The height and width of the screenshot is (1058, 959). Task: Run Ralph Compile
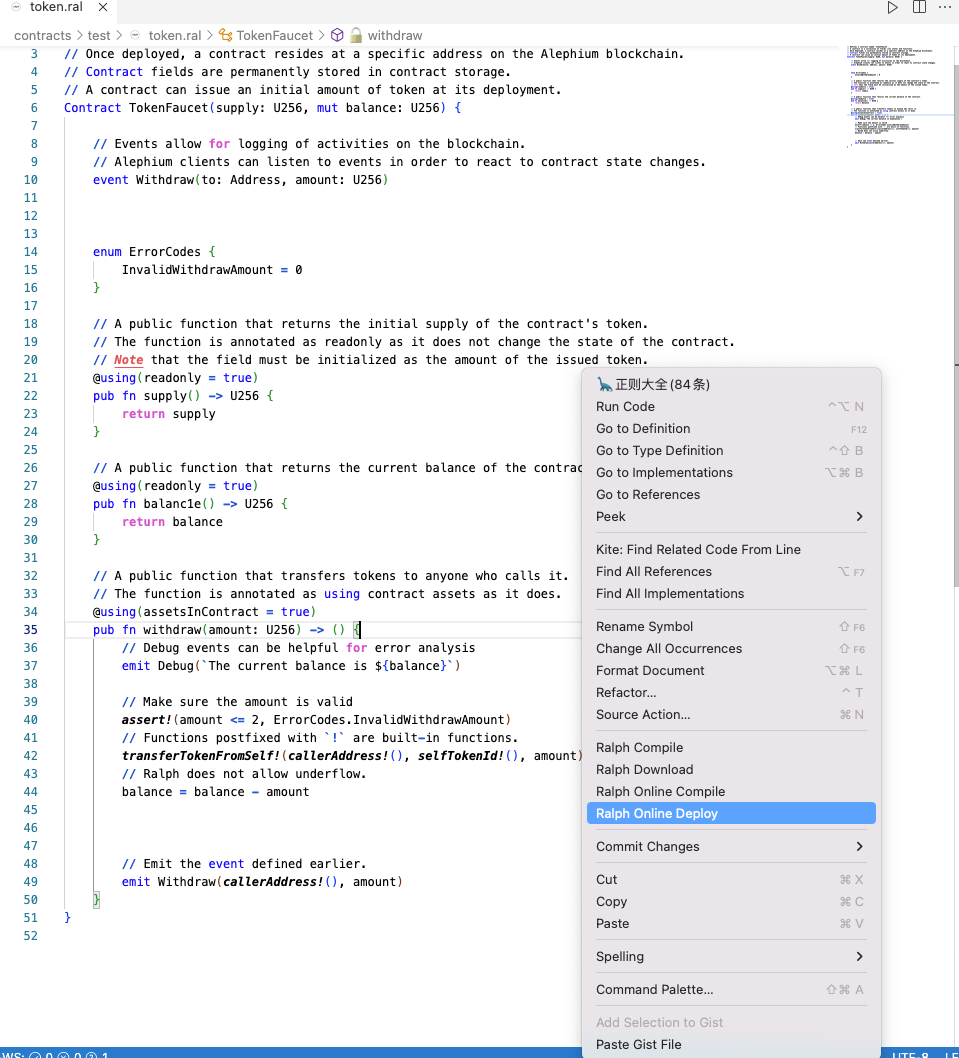(732, 748)
